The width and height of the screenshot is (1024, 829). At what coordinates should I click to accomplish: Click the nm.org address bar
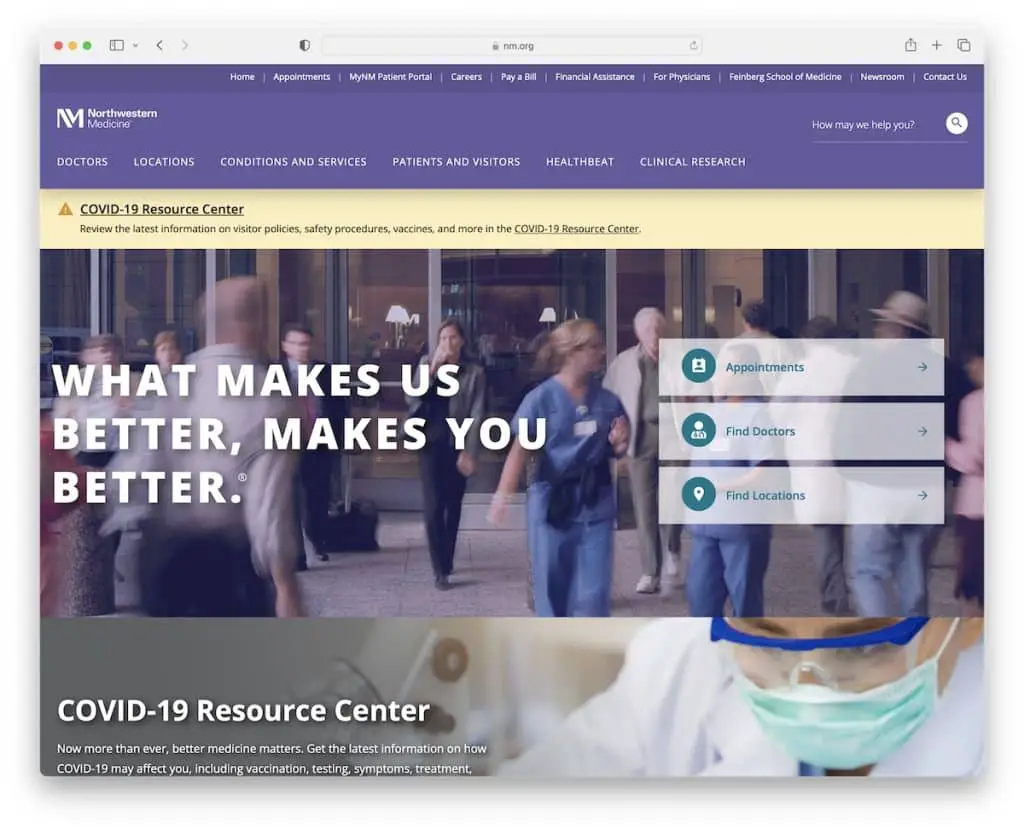click(512, 46)
